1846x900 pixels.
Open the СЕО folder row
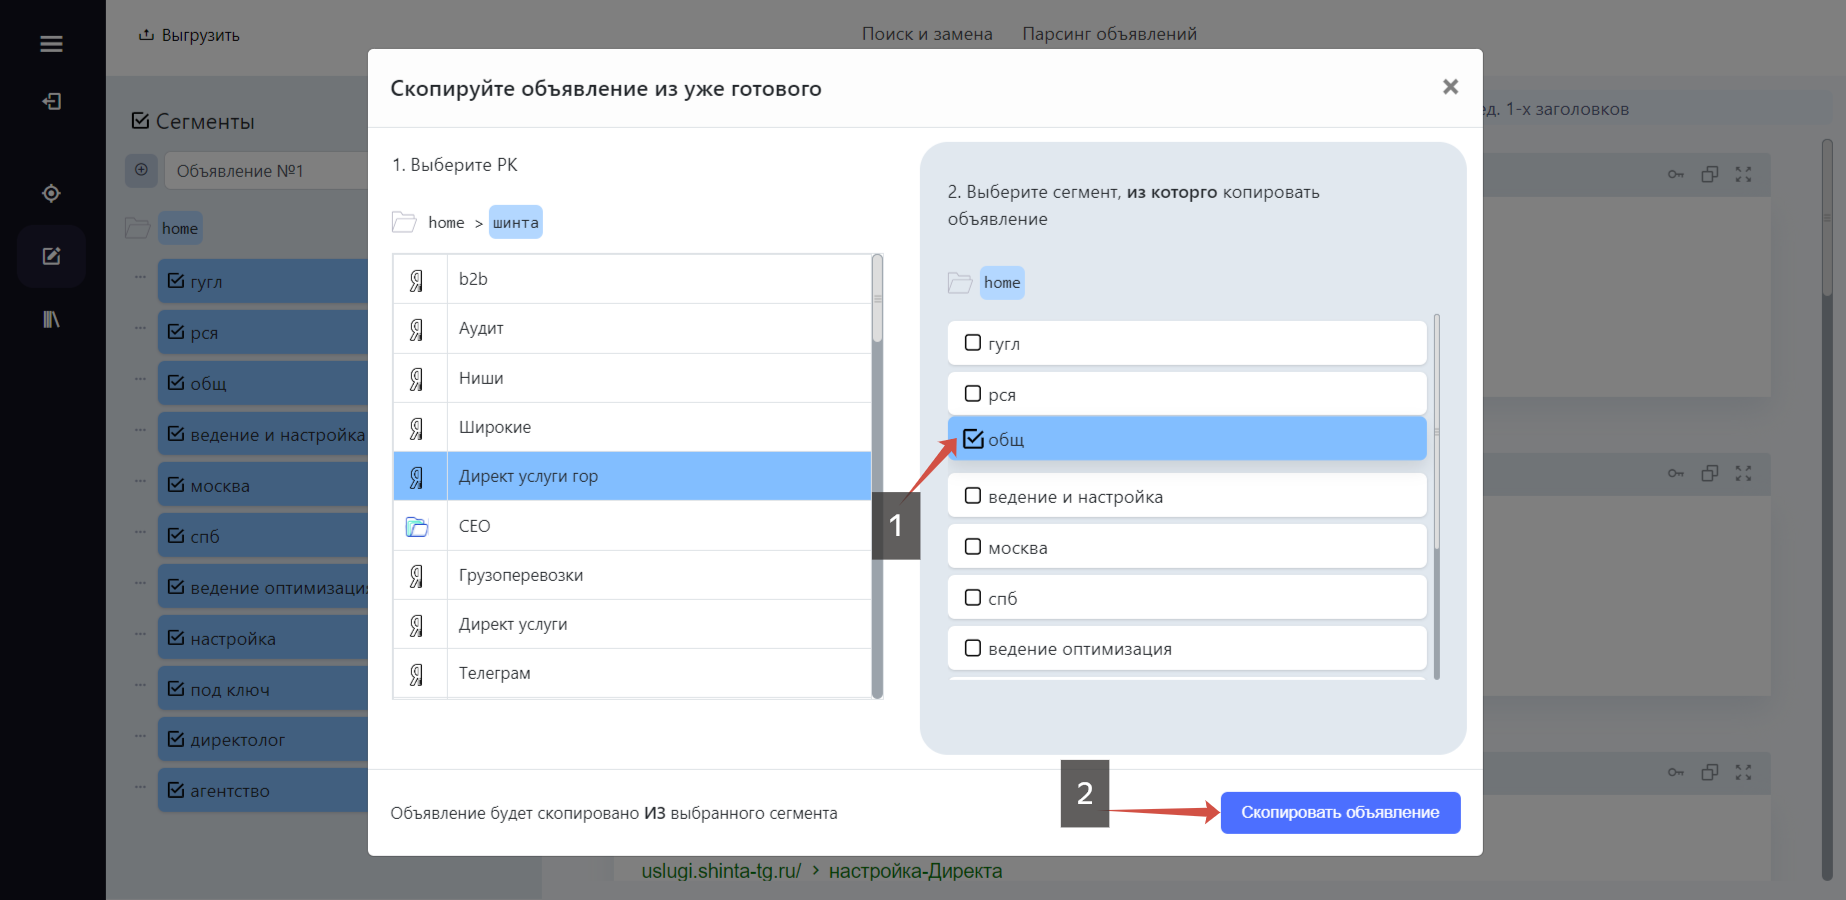pyautogui.click(x=632, y=526)
